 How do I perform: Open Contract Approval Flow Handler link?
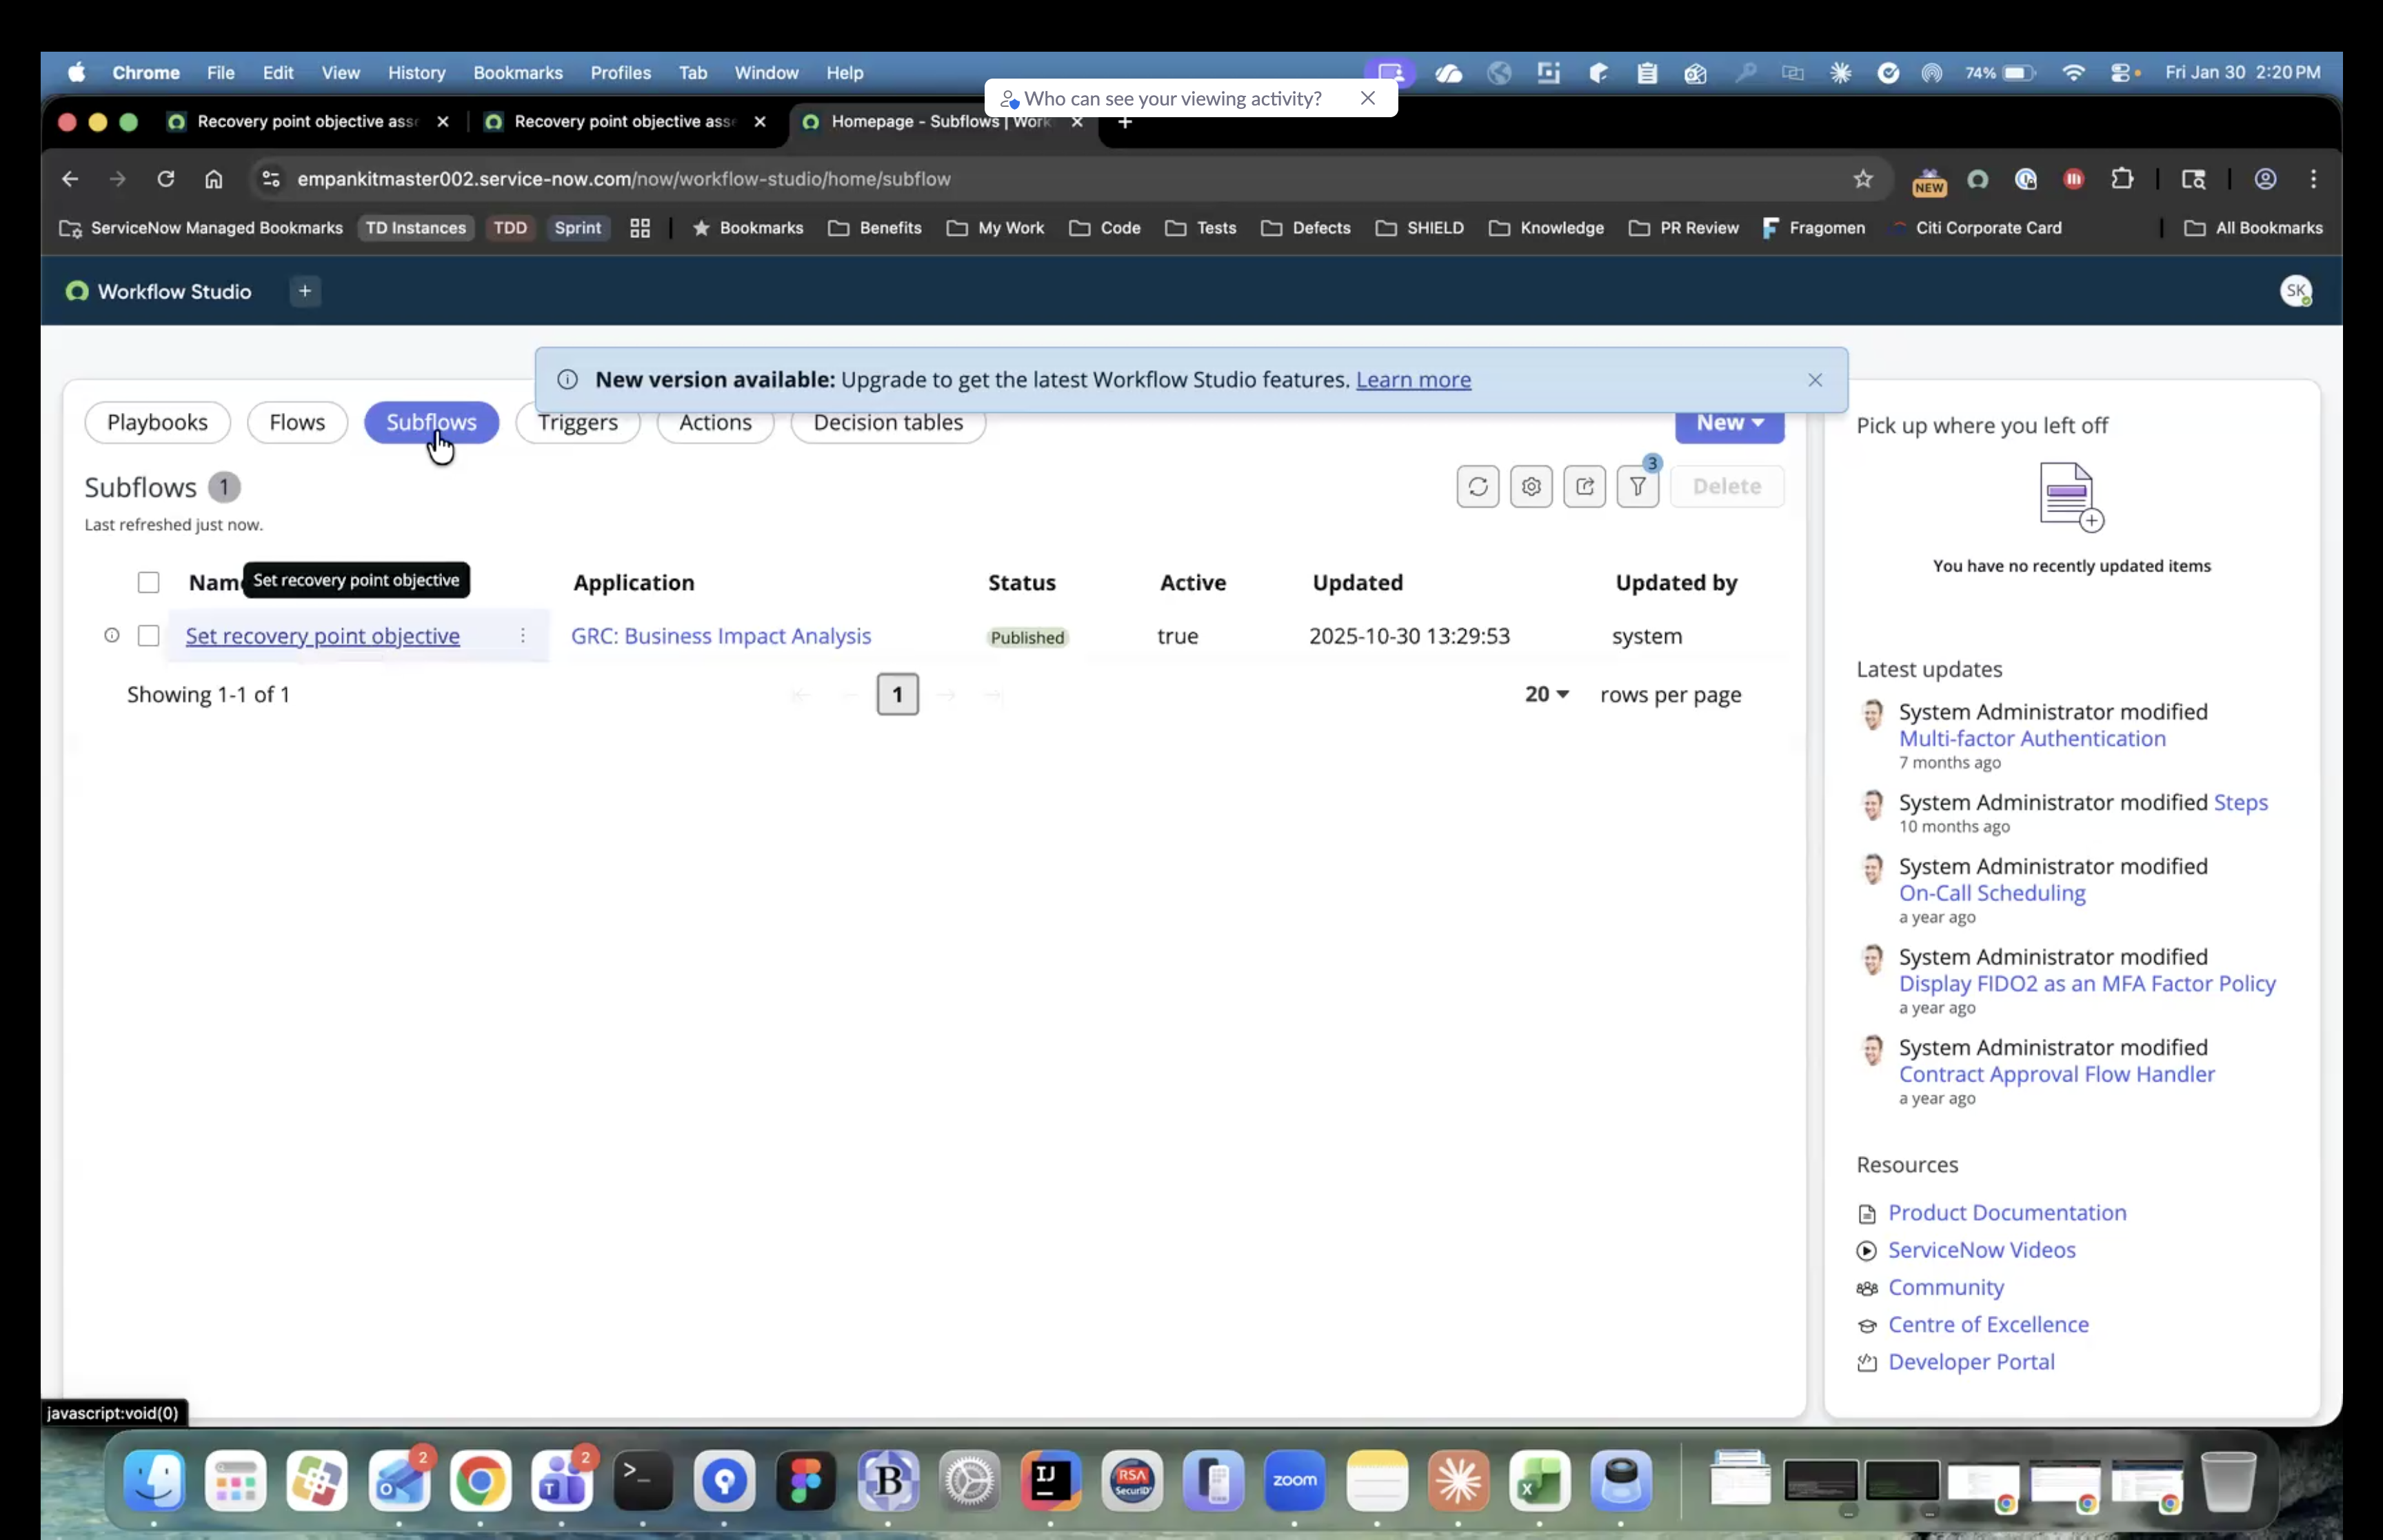pos(2056,1074)
